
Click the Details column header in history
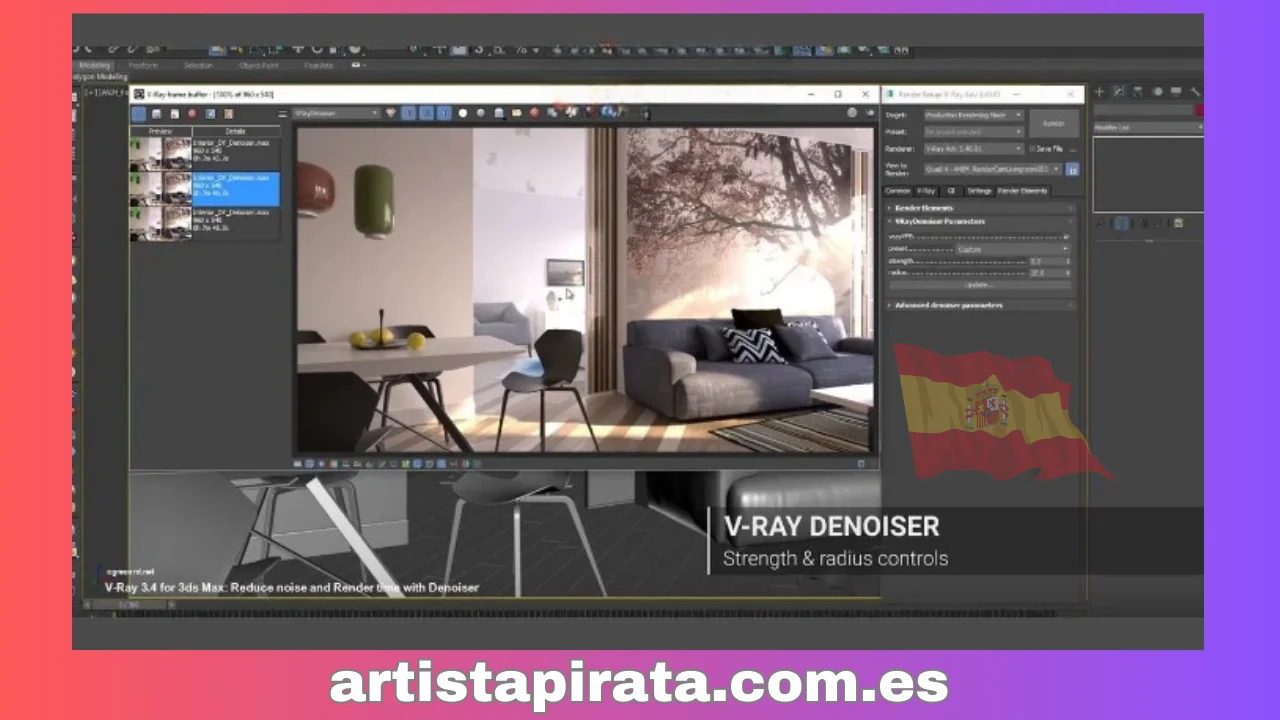point(236,131)
